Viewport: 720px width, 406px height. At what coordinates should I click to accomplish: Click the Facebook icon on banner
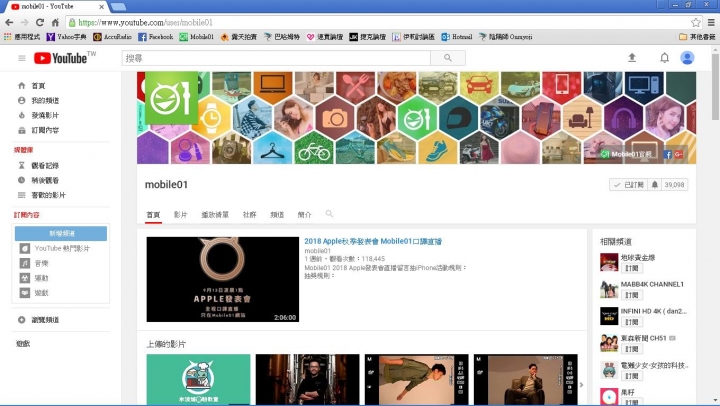tap(668, 155)
